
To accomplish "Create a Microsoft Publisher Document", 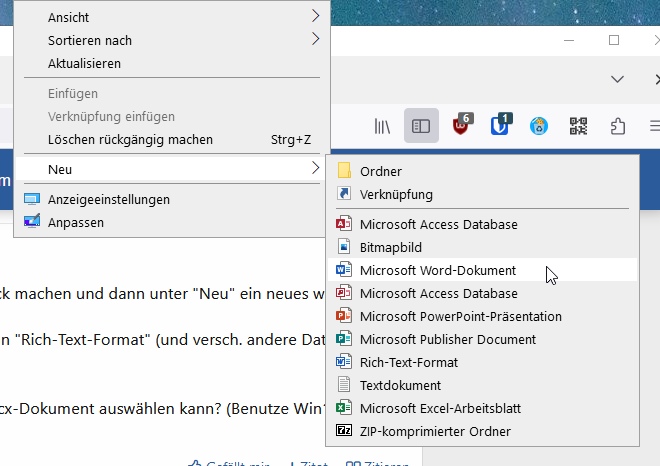I will click(482, 339).
